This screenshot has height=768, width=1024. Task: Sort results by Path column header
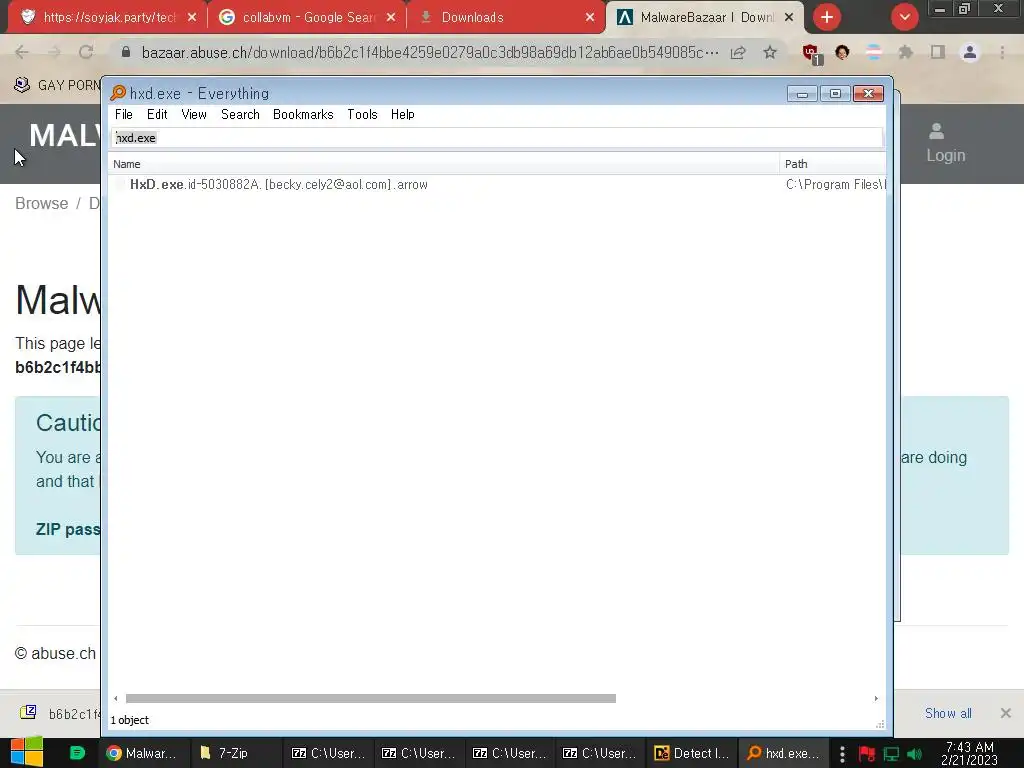coord(833,164)
